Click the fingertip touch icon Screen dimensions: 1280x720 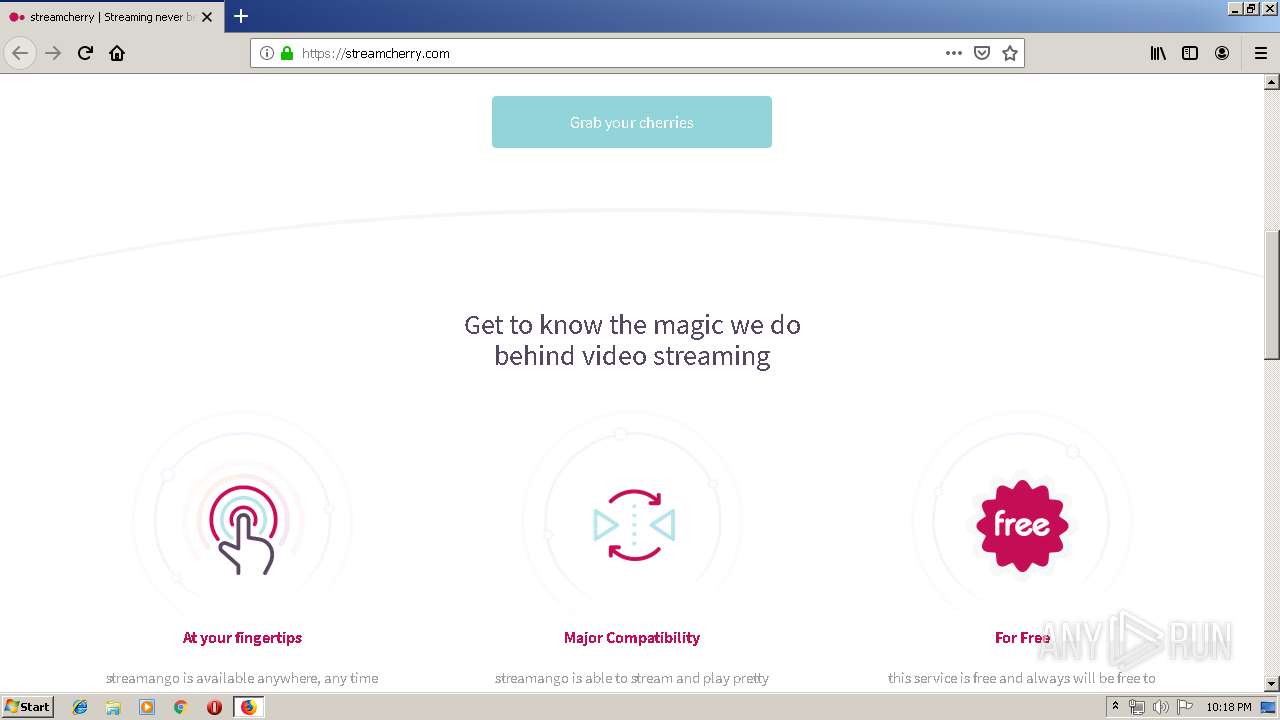pyautogui.click(x=243, y=530)
